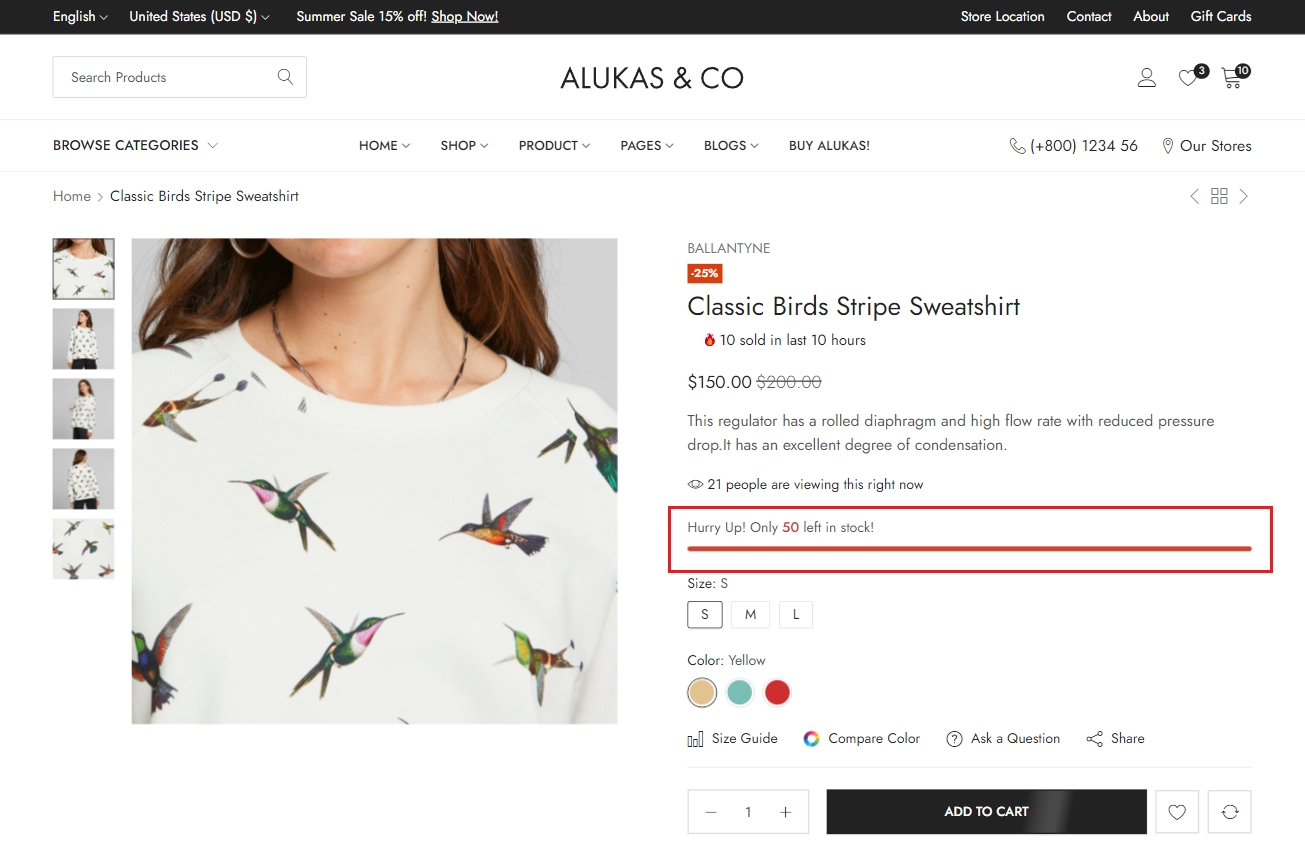Select size L option
Viewport: 1305px width, 849px height.
[x=796, y=614]
